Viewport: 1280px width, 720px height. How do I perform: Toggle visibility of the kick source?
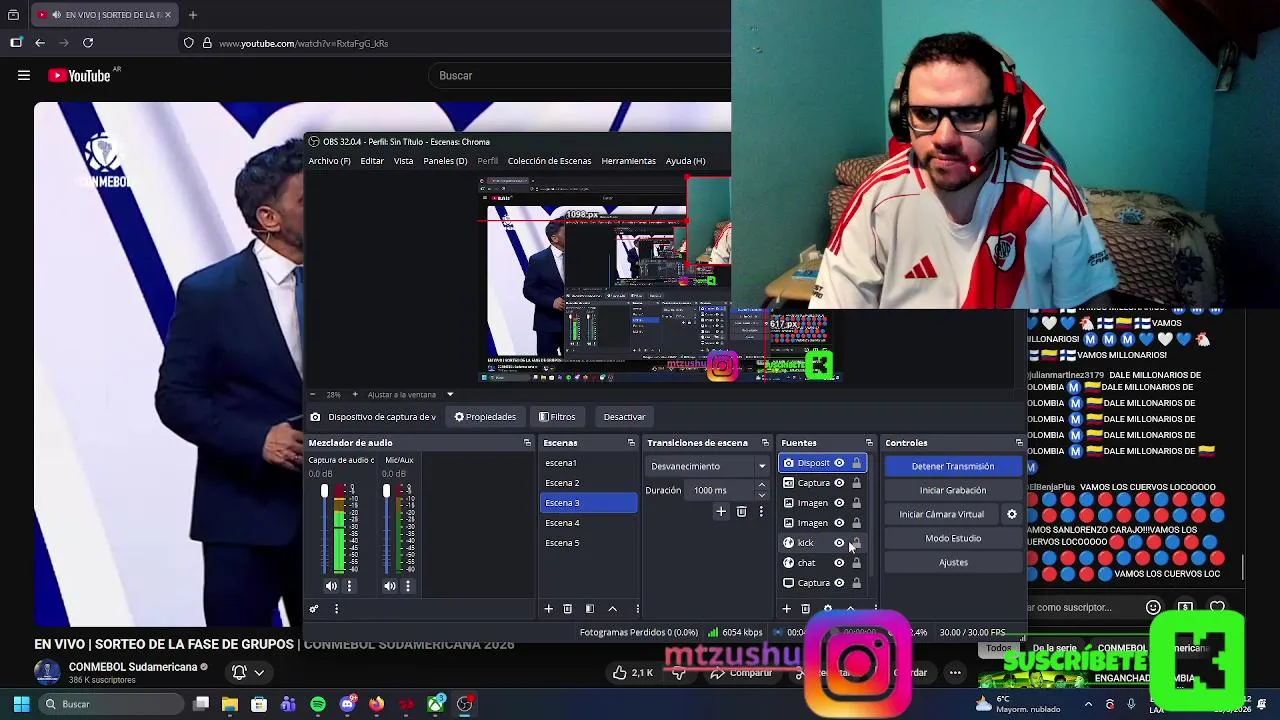[x=839, y=543]
